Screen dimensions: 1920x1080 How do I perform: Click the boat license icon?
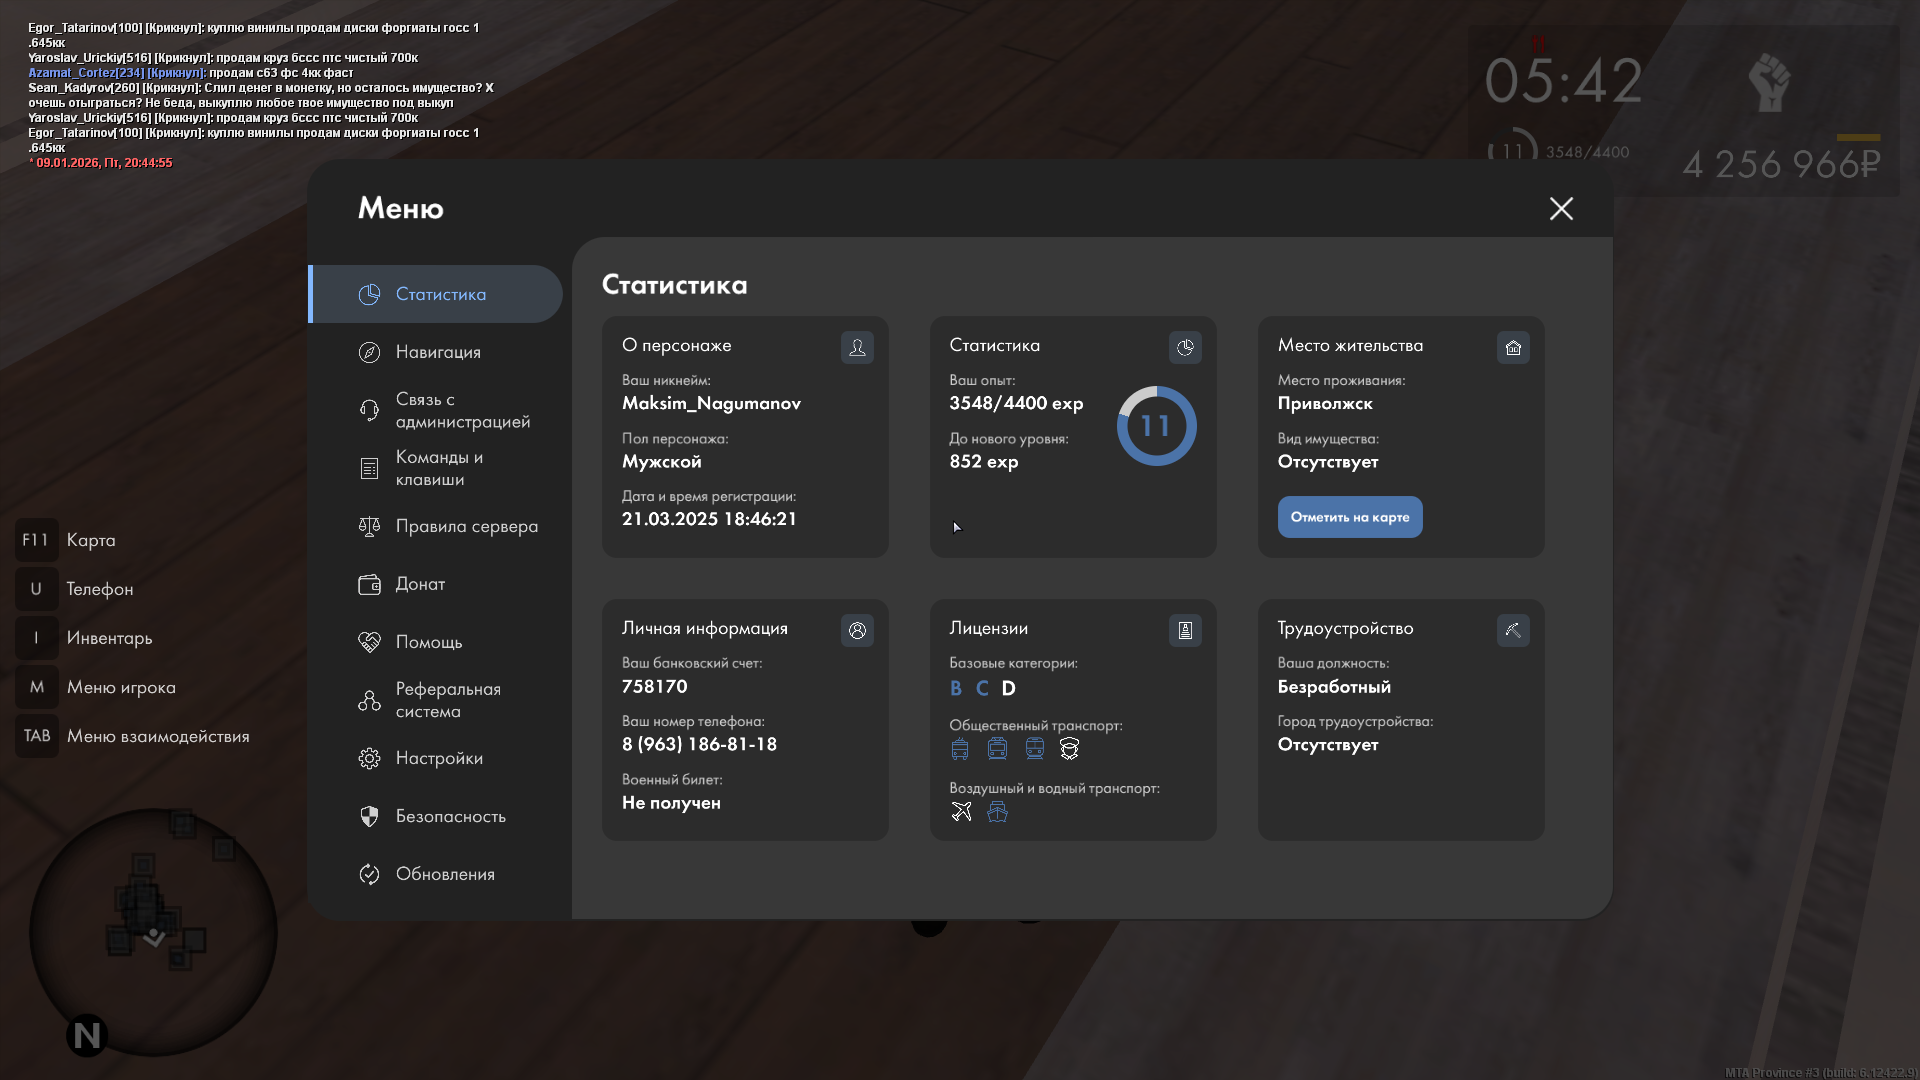coord(997,811)
